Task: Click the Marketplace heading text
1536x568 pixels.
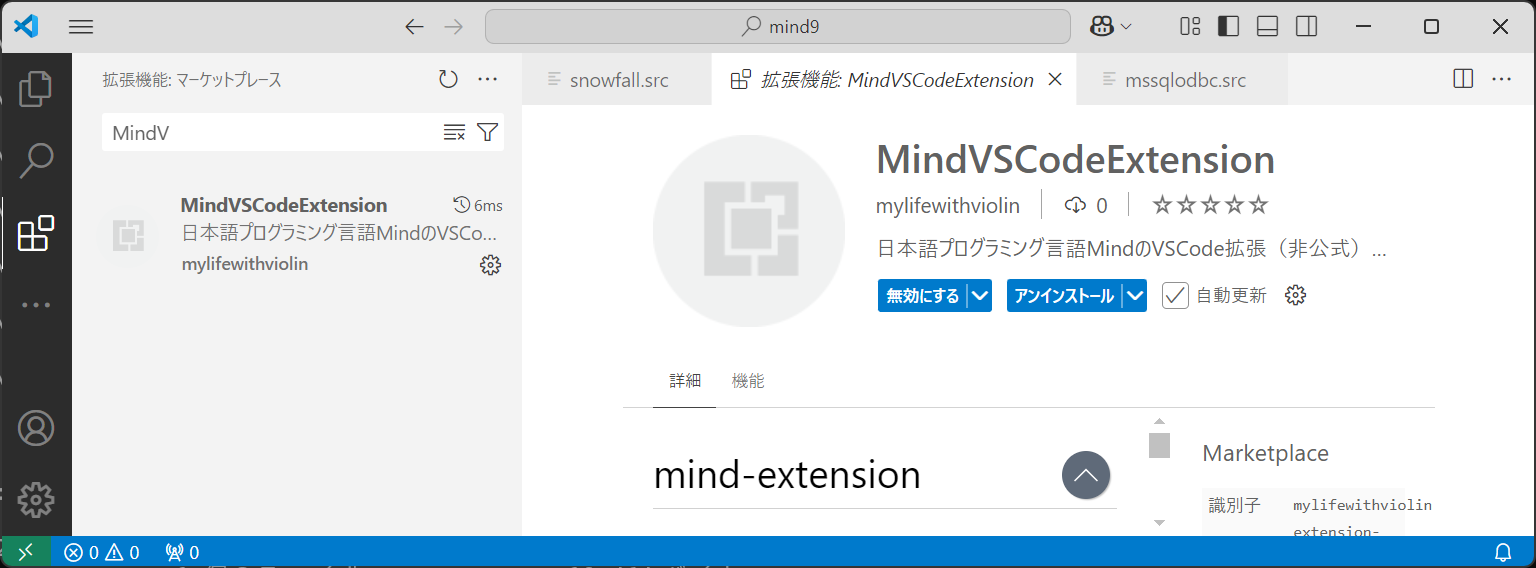Action: pyautogui.click(x=1265, y=453)
